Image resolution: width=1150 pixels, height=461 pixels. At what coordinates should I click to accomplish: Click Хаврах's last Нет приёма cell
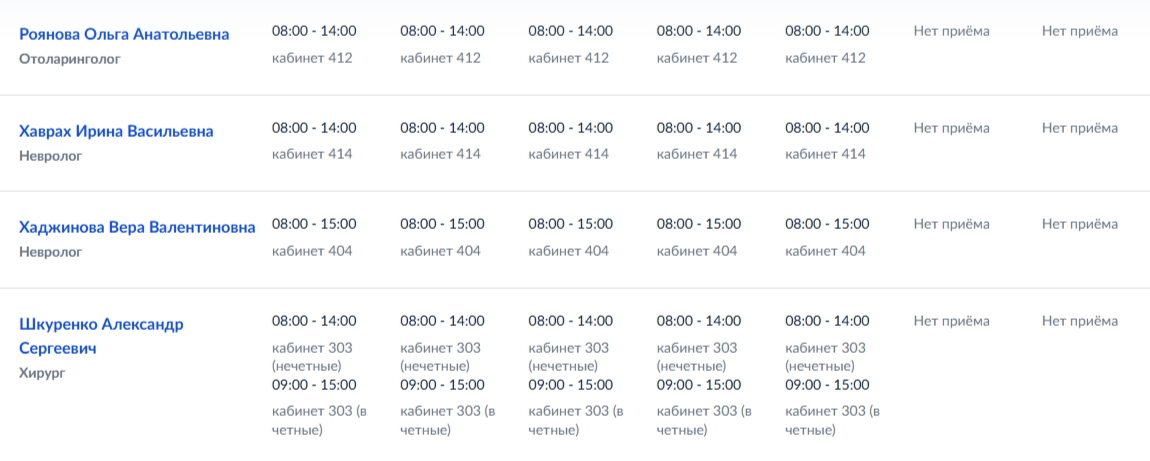tap(1080, 128)
